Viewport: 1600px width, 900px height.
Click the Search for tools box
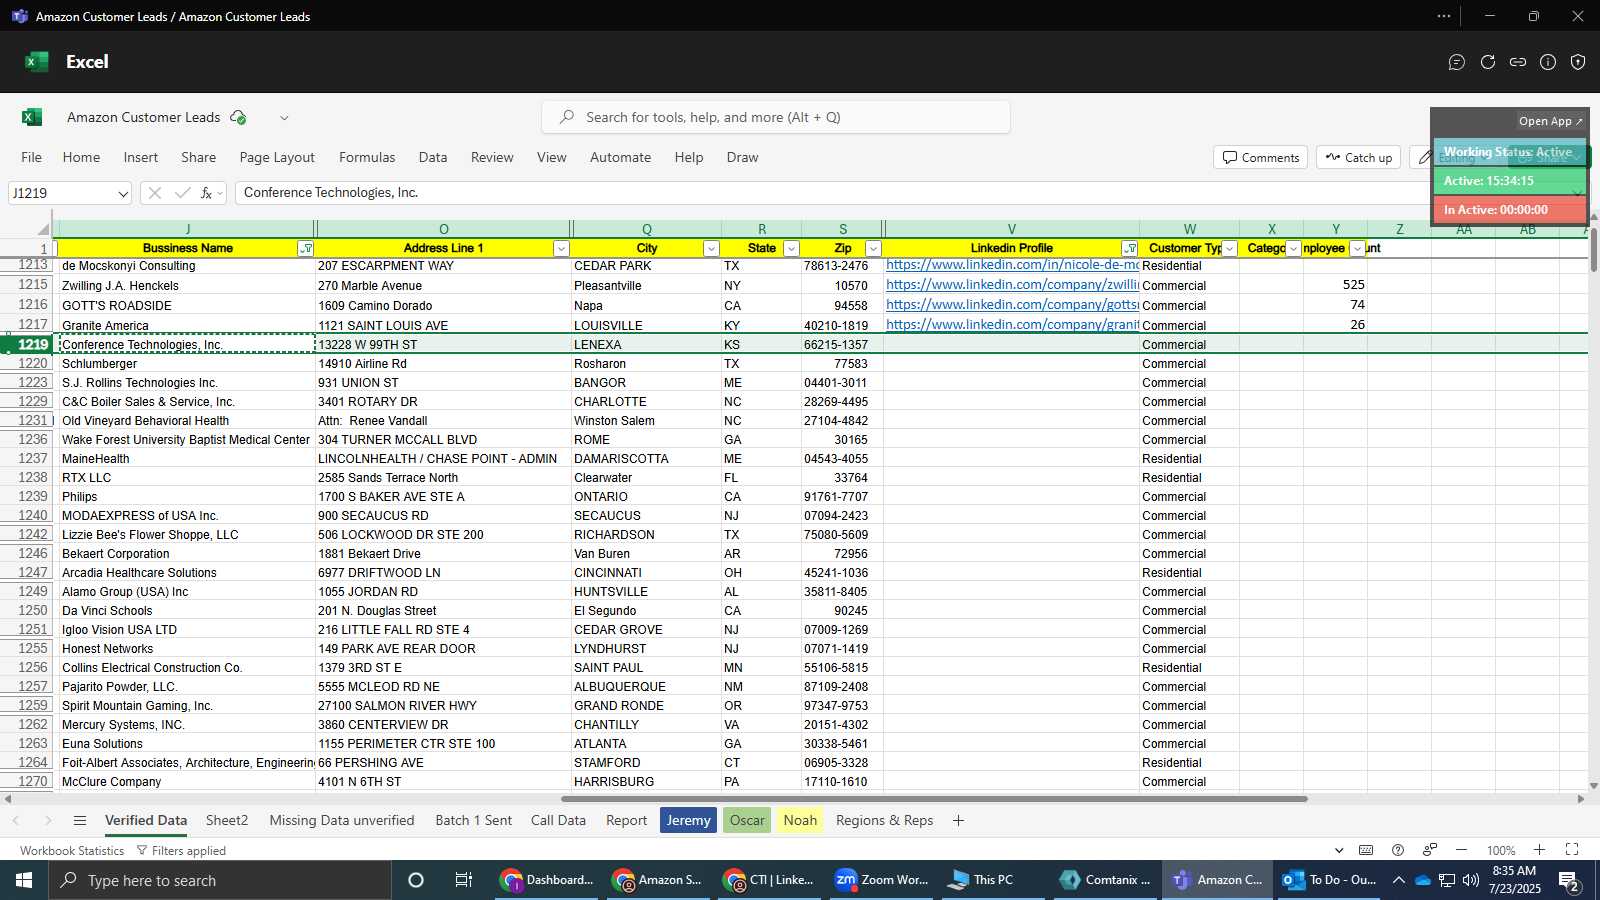776,117
